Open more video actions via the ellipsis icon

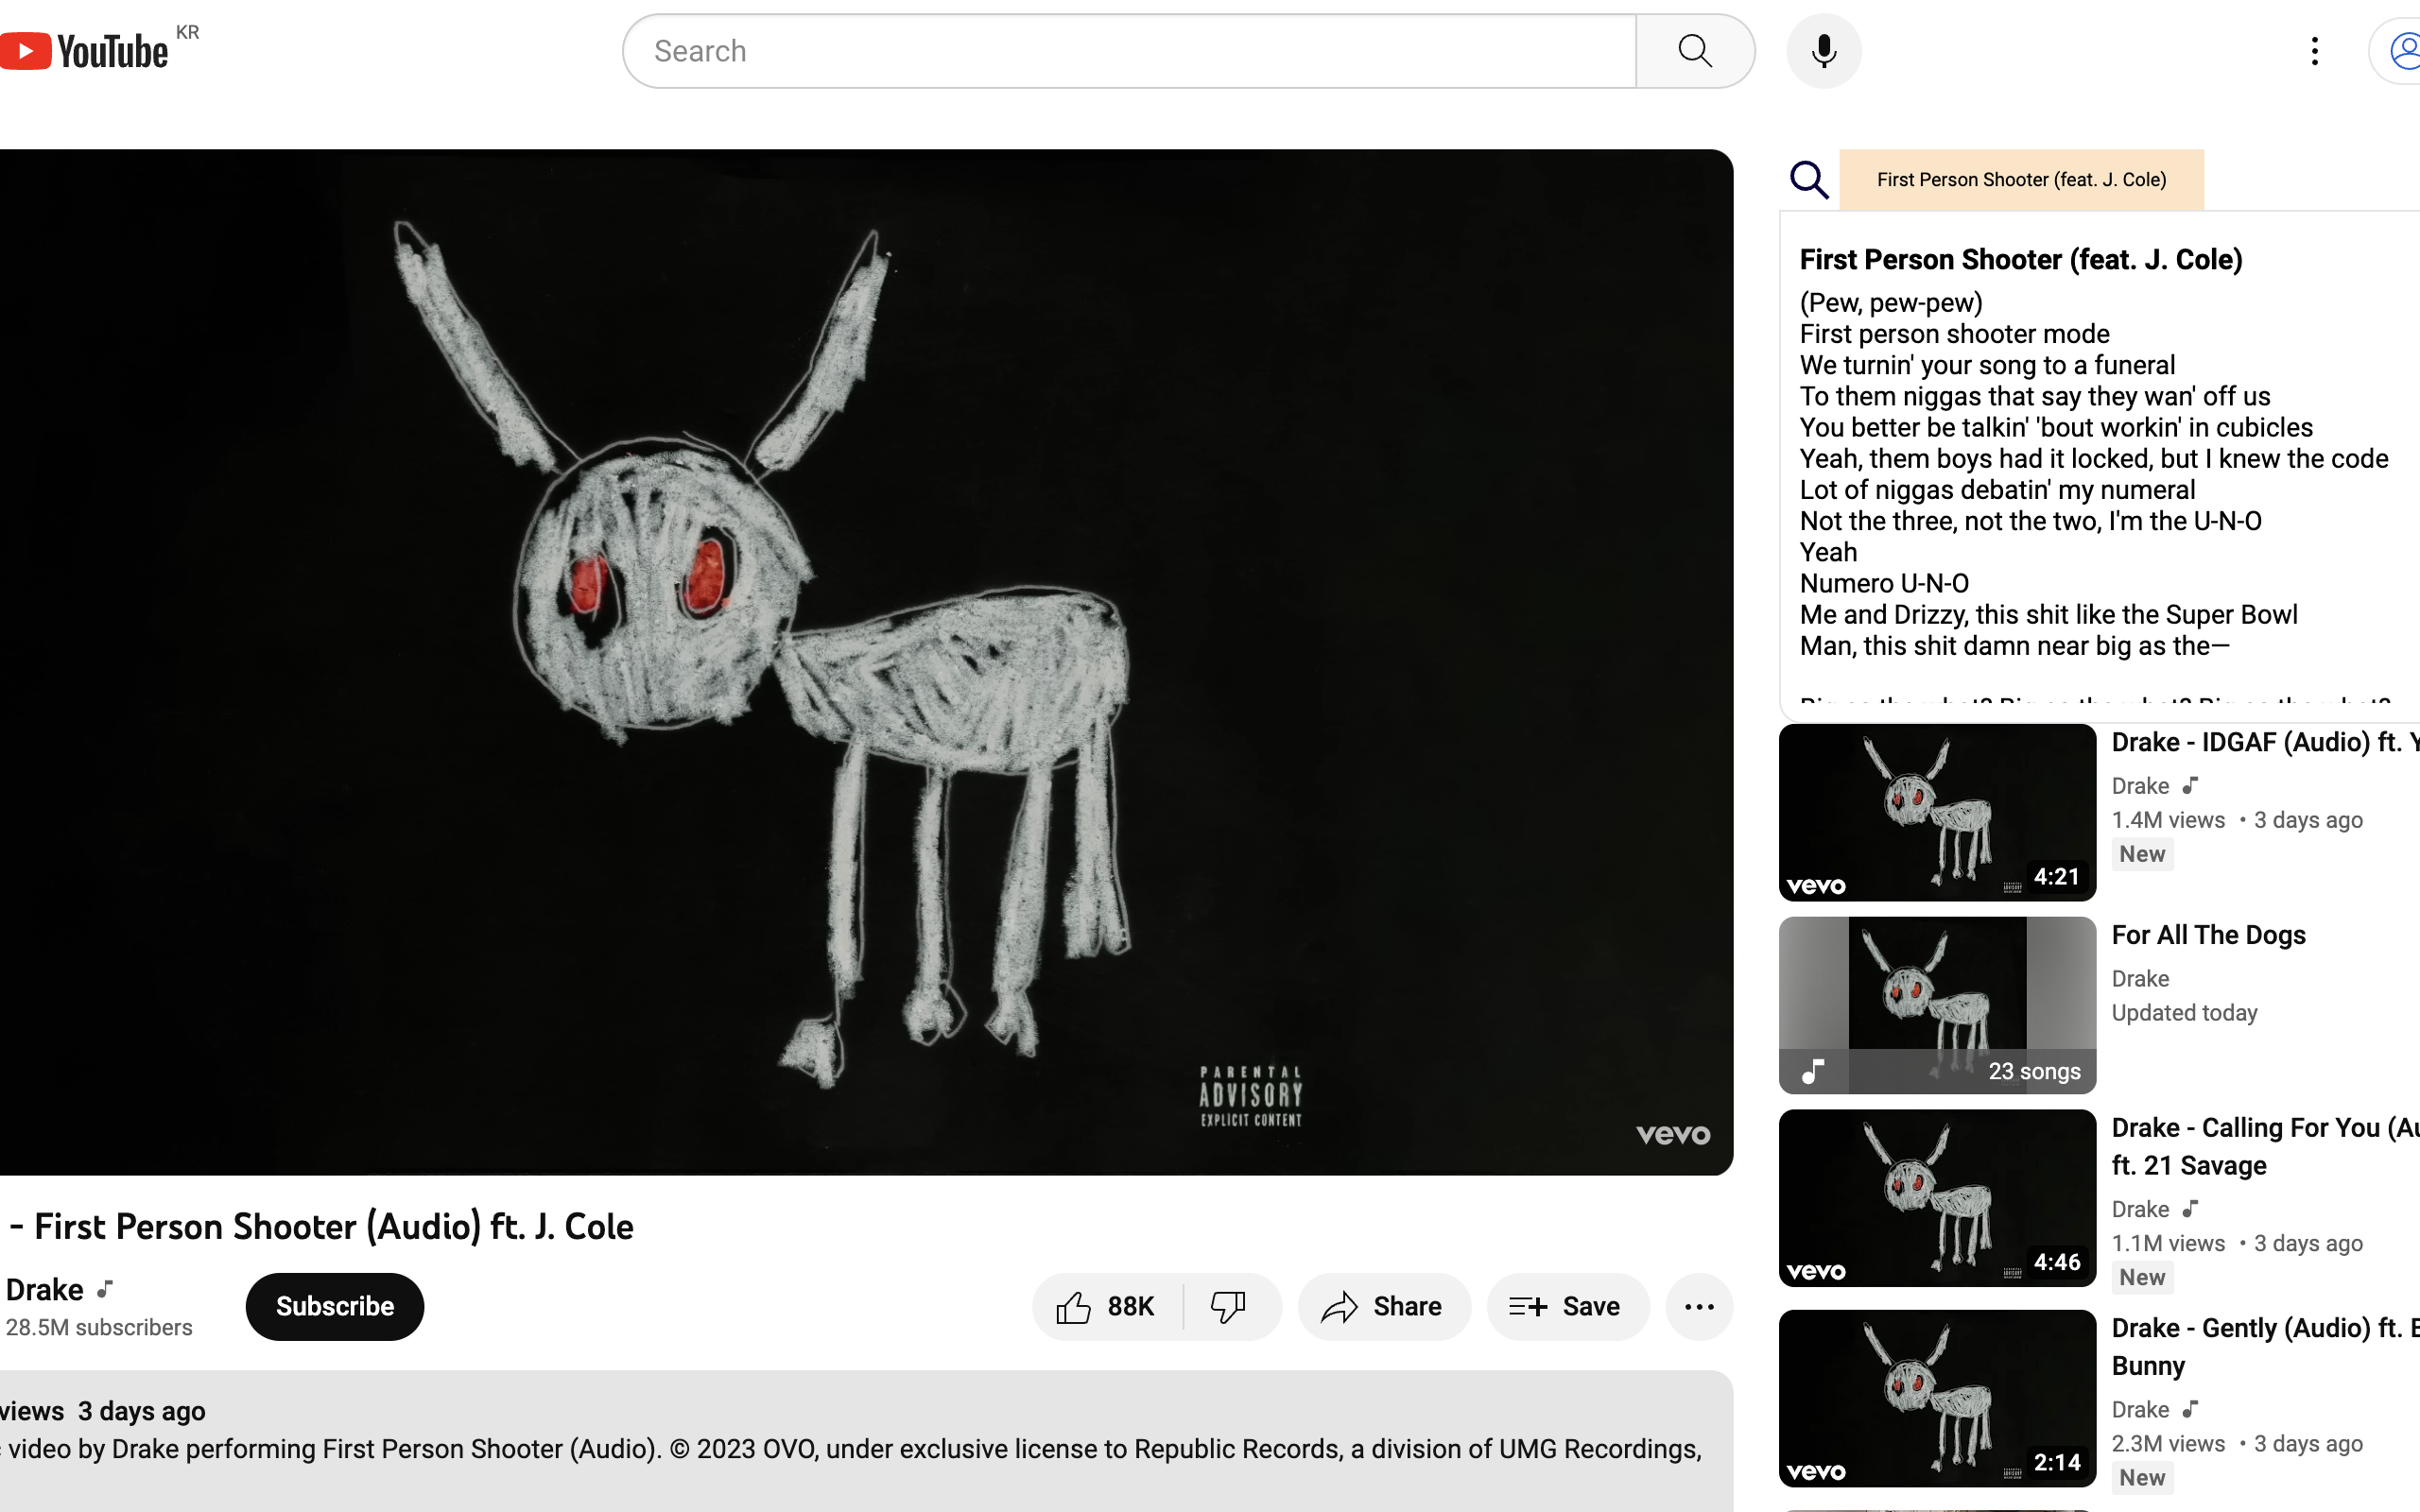point(1699,1306)
